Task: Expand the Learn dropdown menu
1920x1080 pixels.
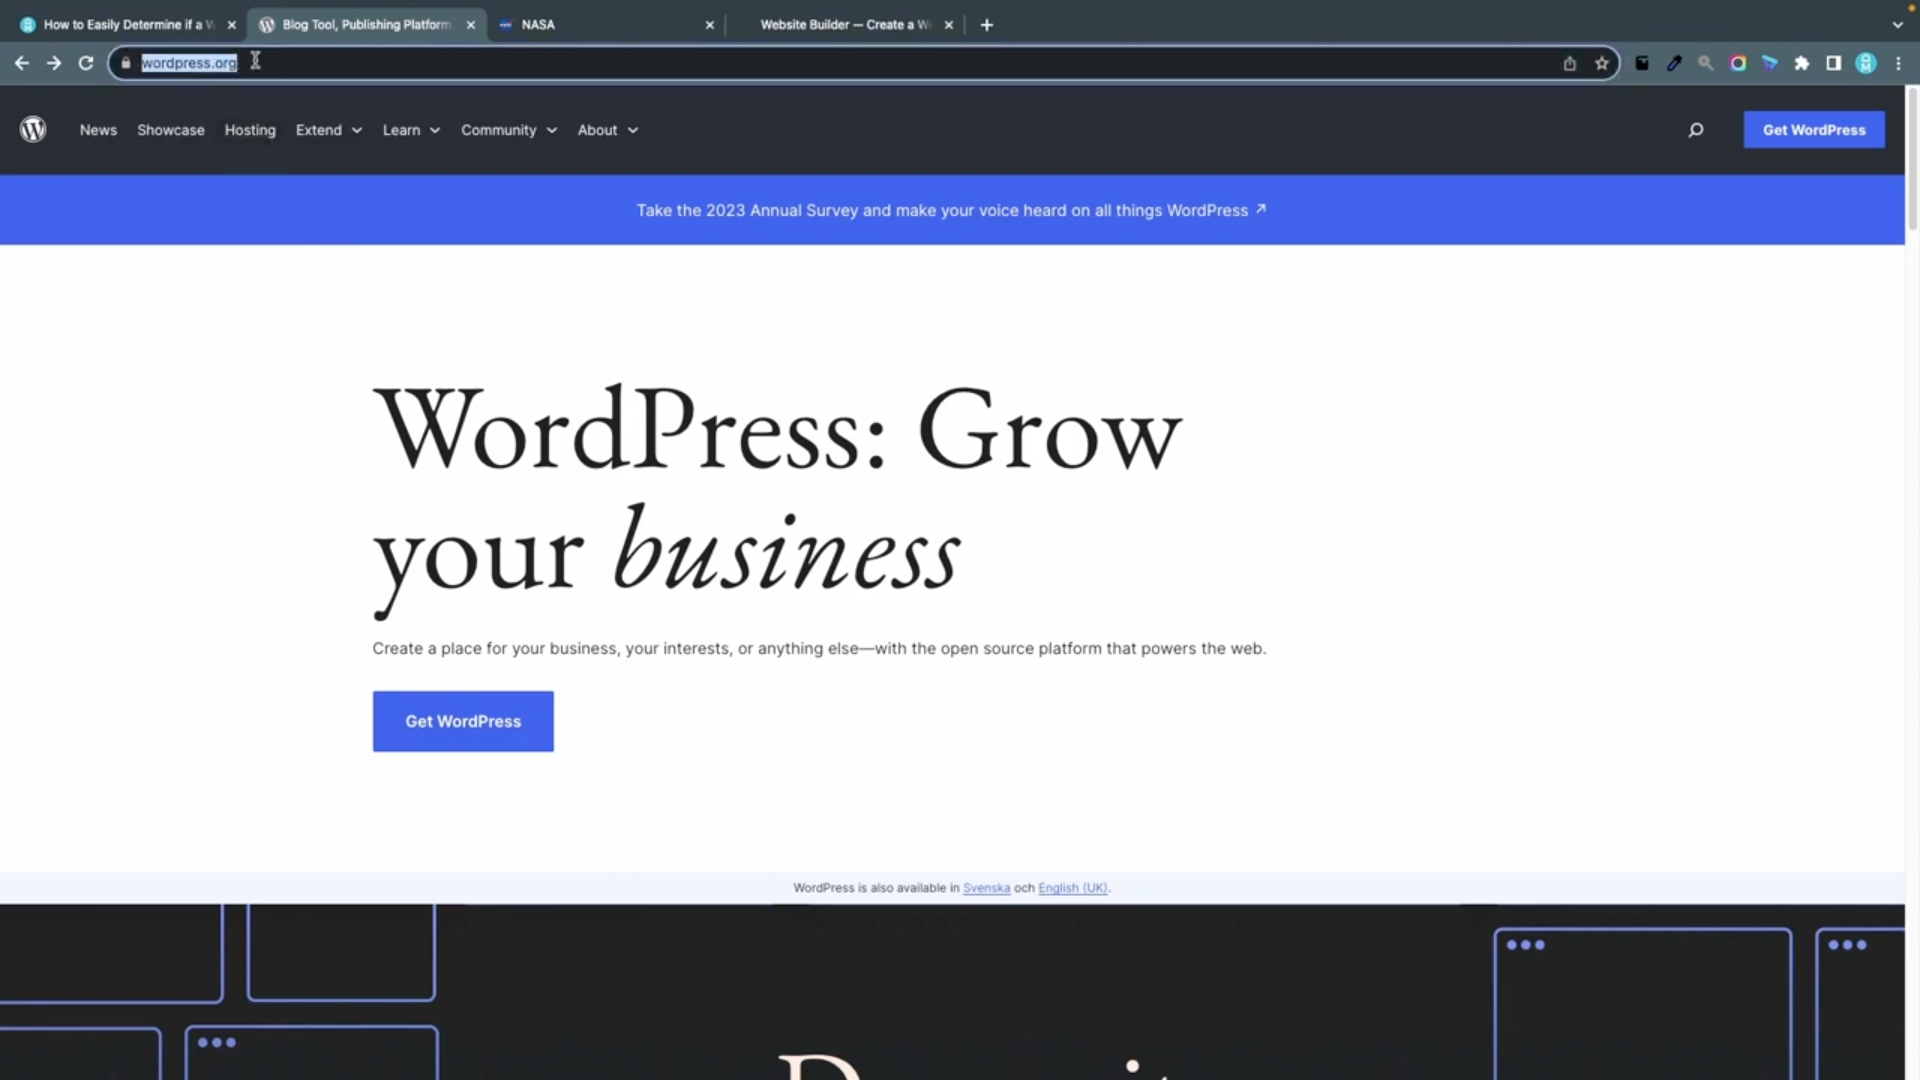Action: point(410,130)
